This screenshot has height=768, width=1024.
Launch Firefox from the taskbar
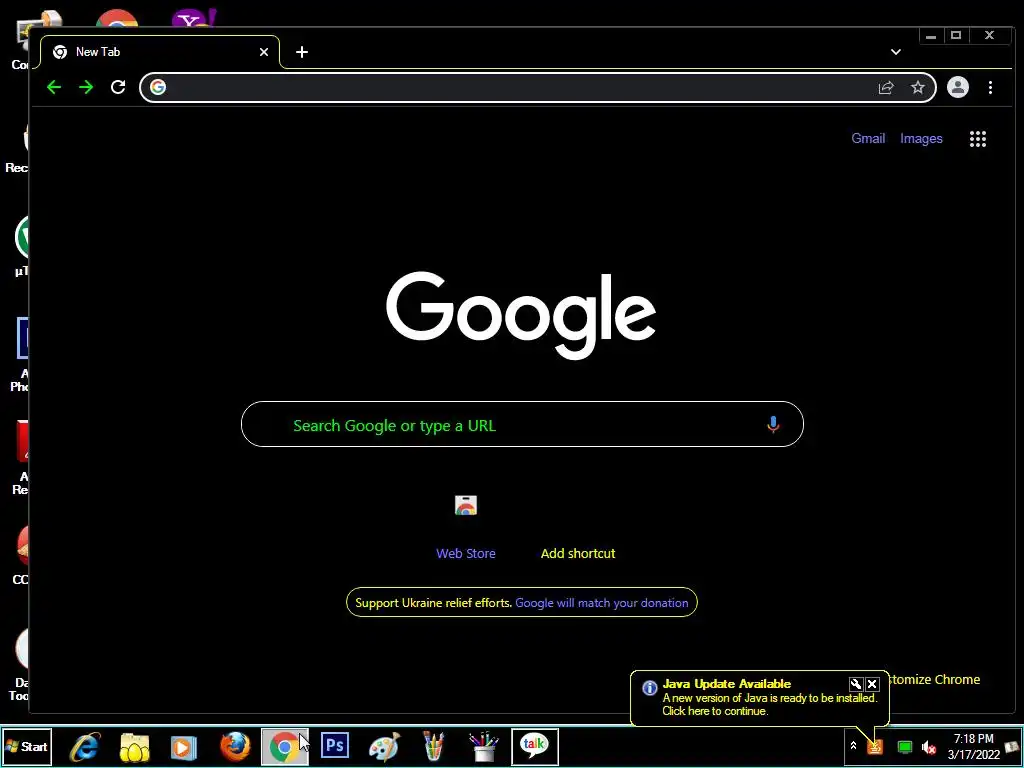[x=234, y=746]
